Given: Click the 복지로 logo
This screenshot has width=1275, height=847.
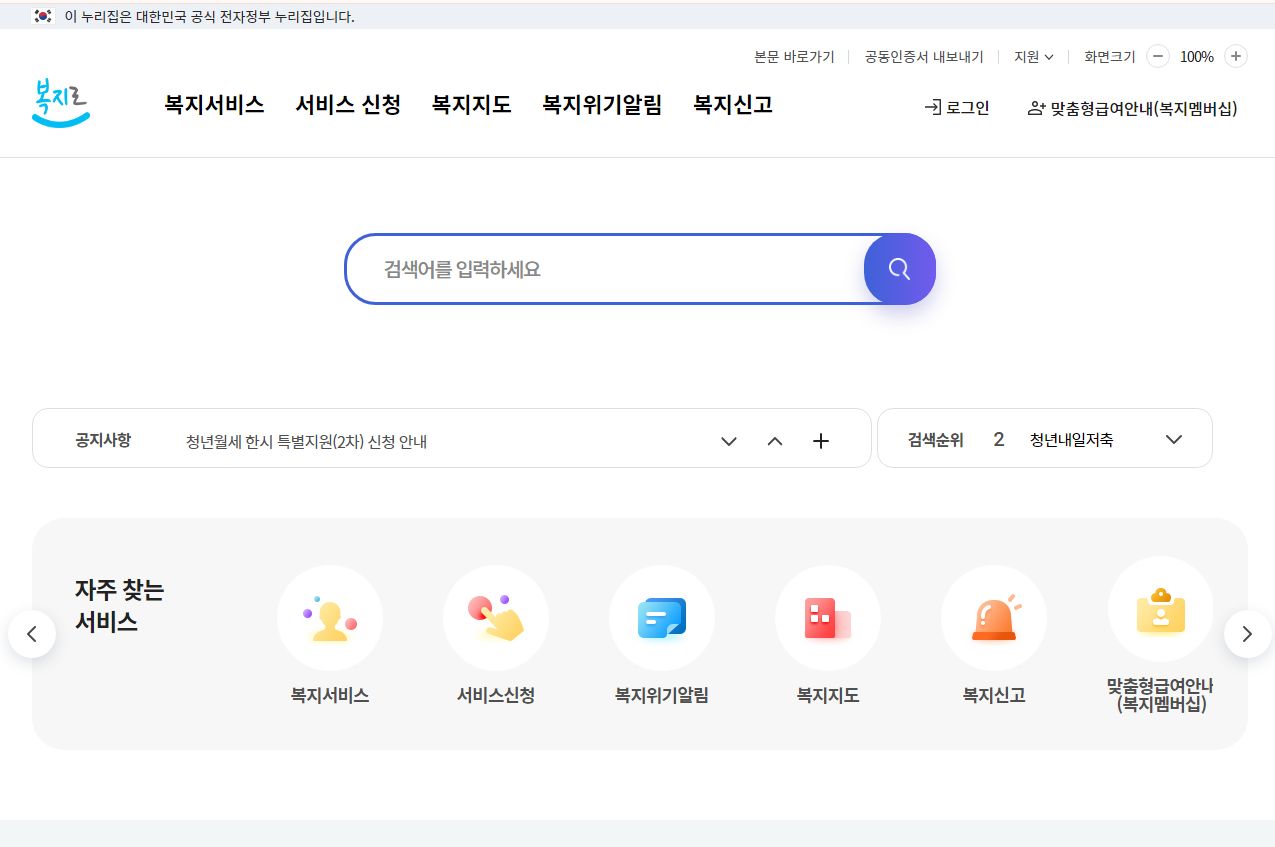Looking at the screenshot, I should pos(60,103).
